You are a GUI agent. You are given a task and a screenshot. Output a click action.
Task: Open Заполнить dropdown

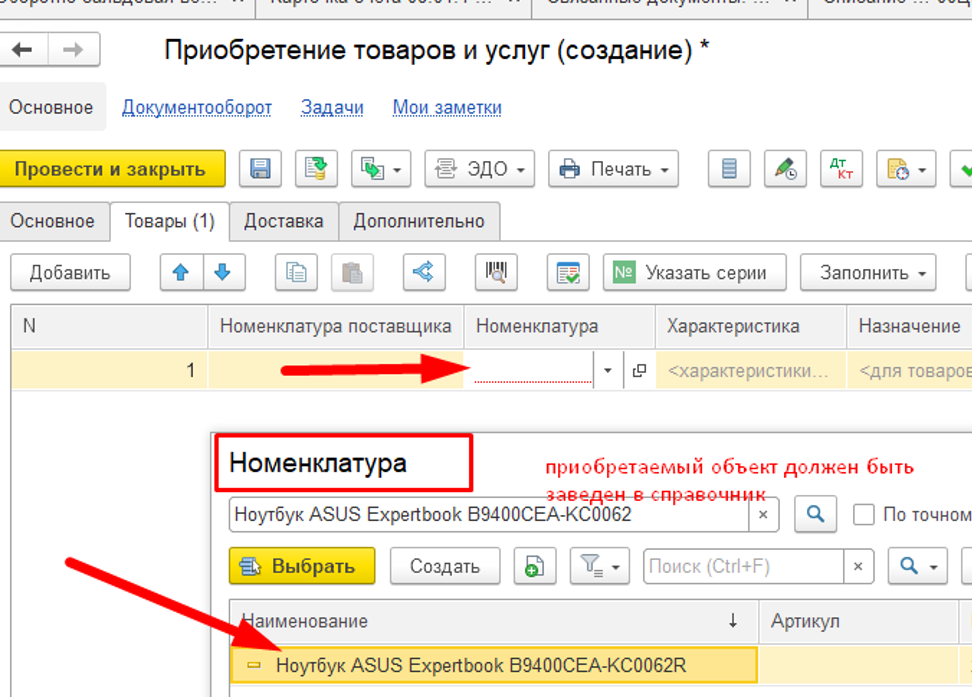(x=868, y=272)
